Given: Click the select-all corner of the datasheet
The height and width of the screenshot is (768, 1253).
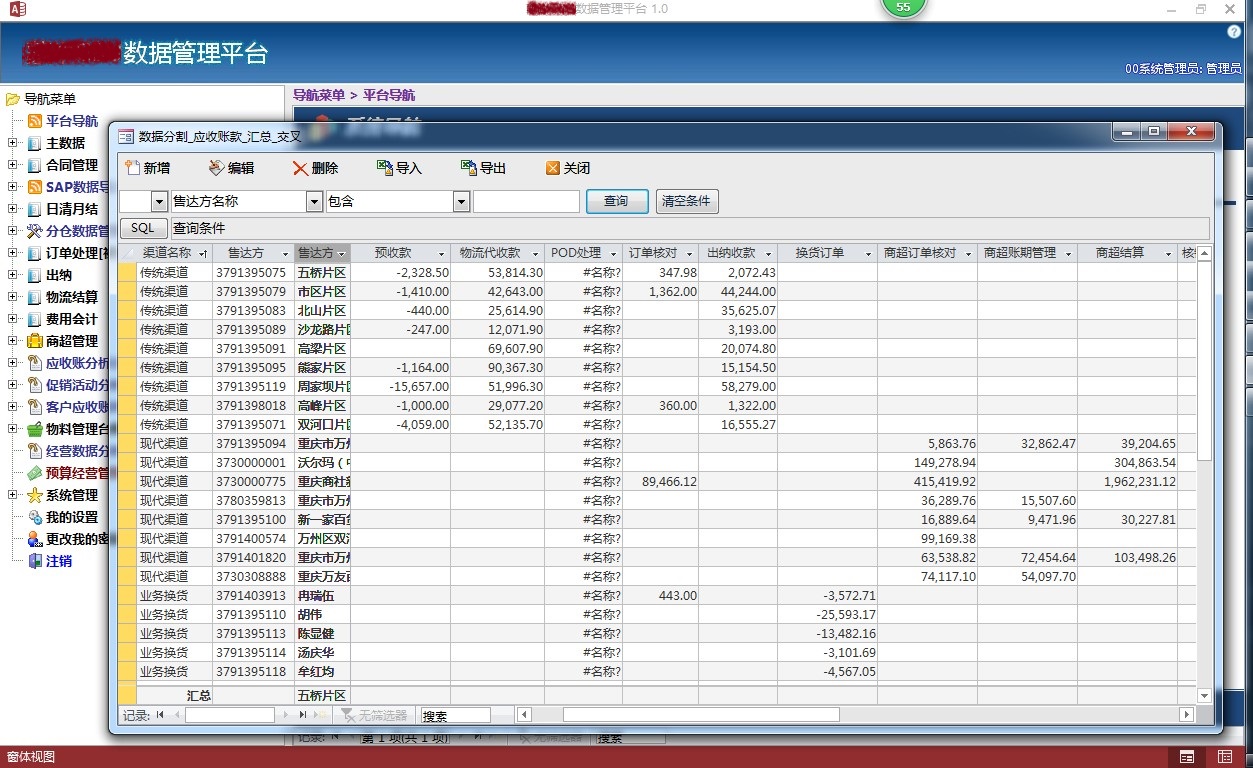Looking at the screenshot, I should click(127, 253).
